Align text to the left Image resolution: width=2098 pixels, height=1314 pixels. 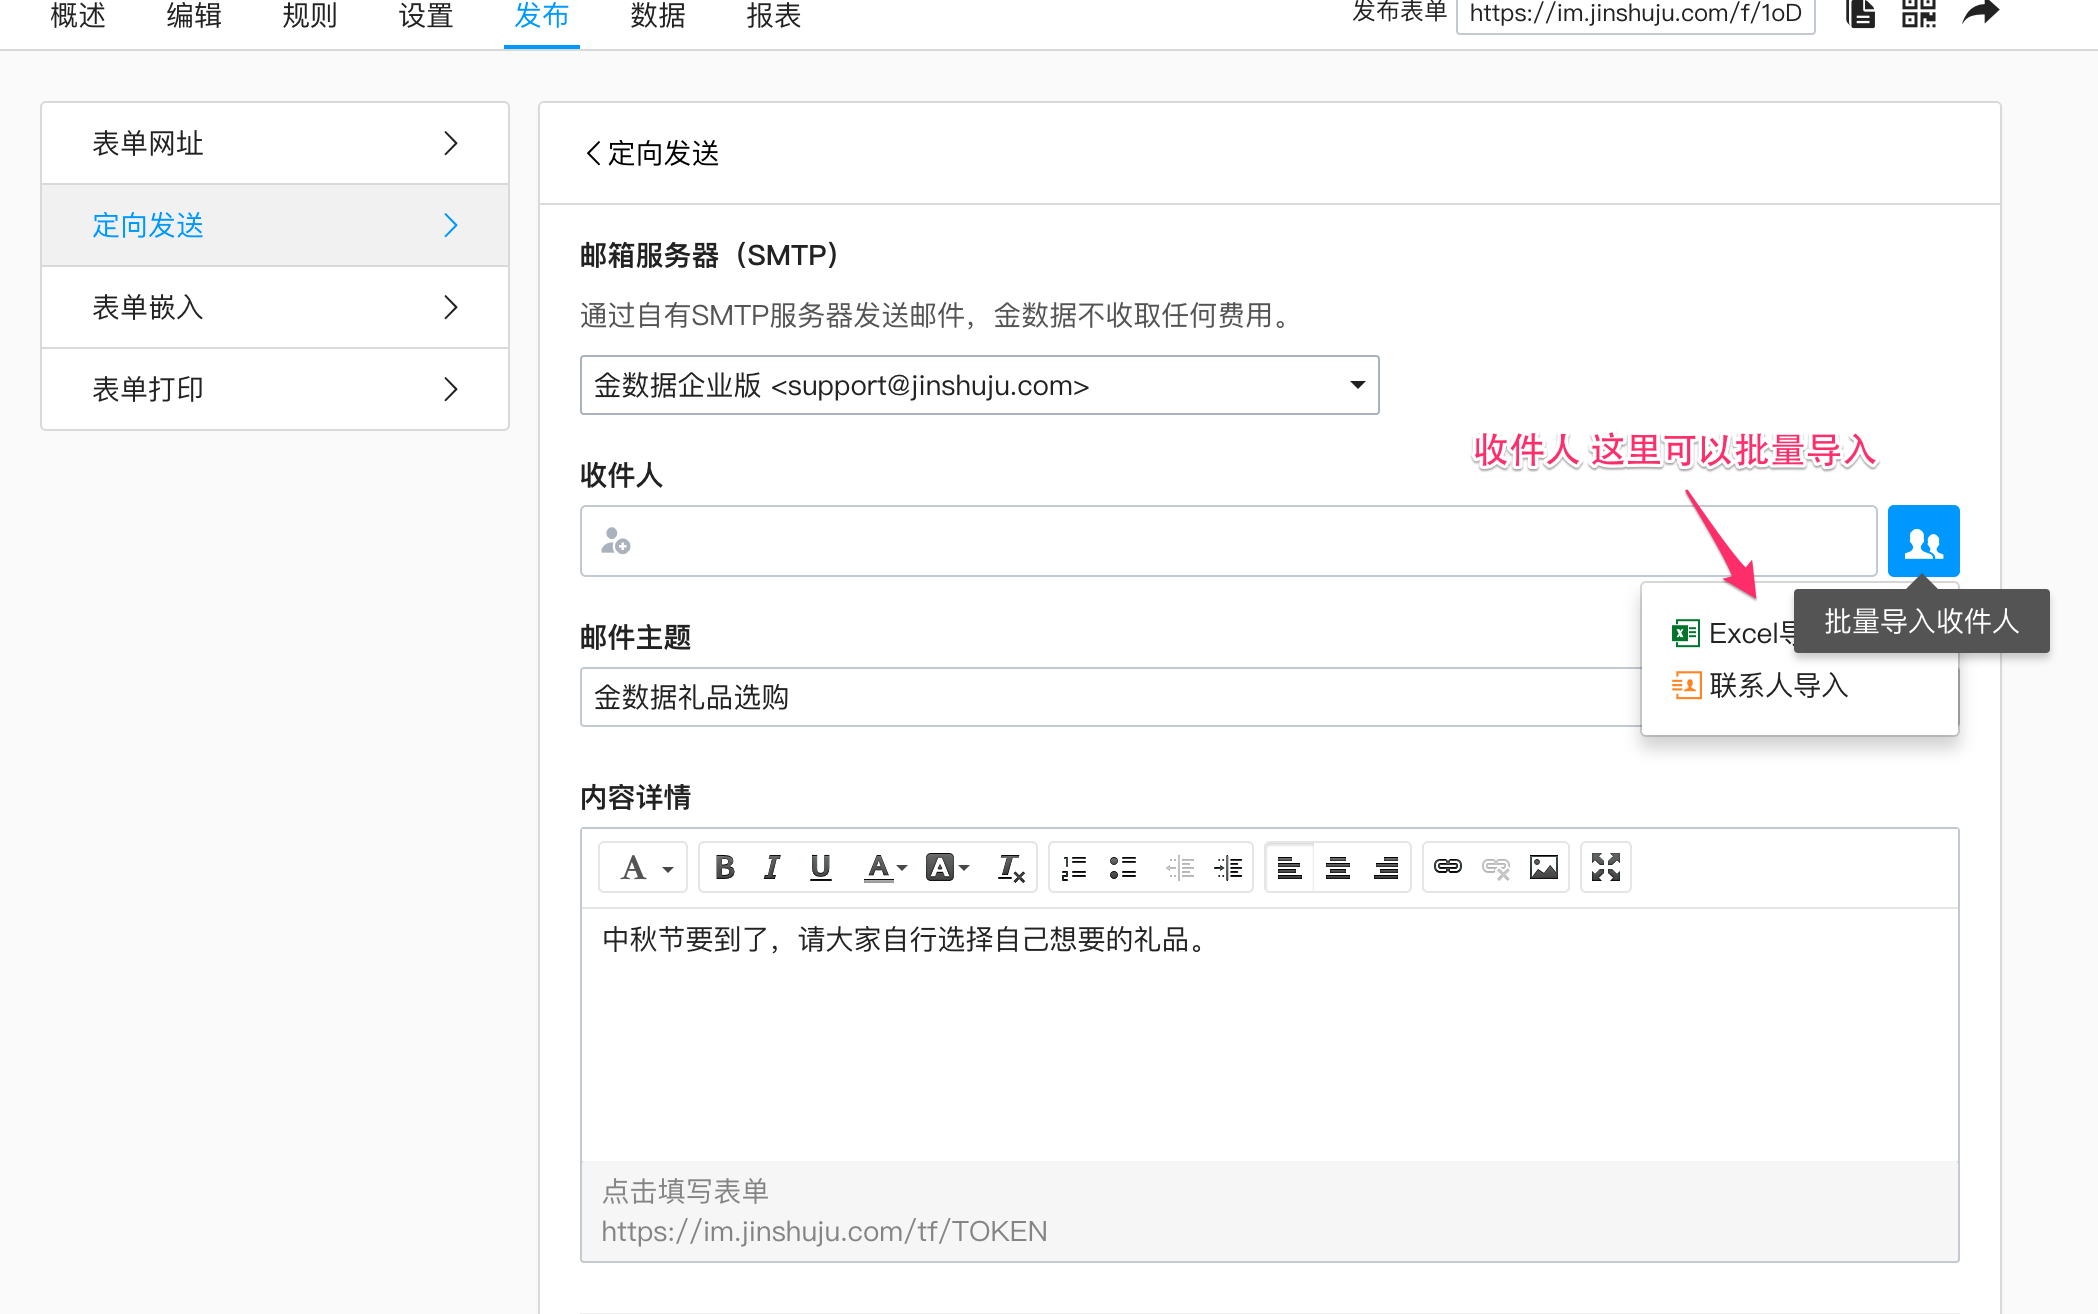click(x=1290, y=867)
